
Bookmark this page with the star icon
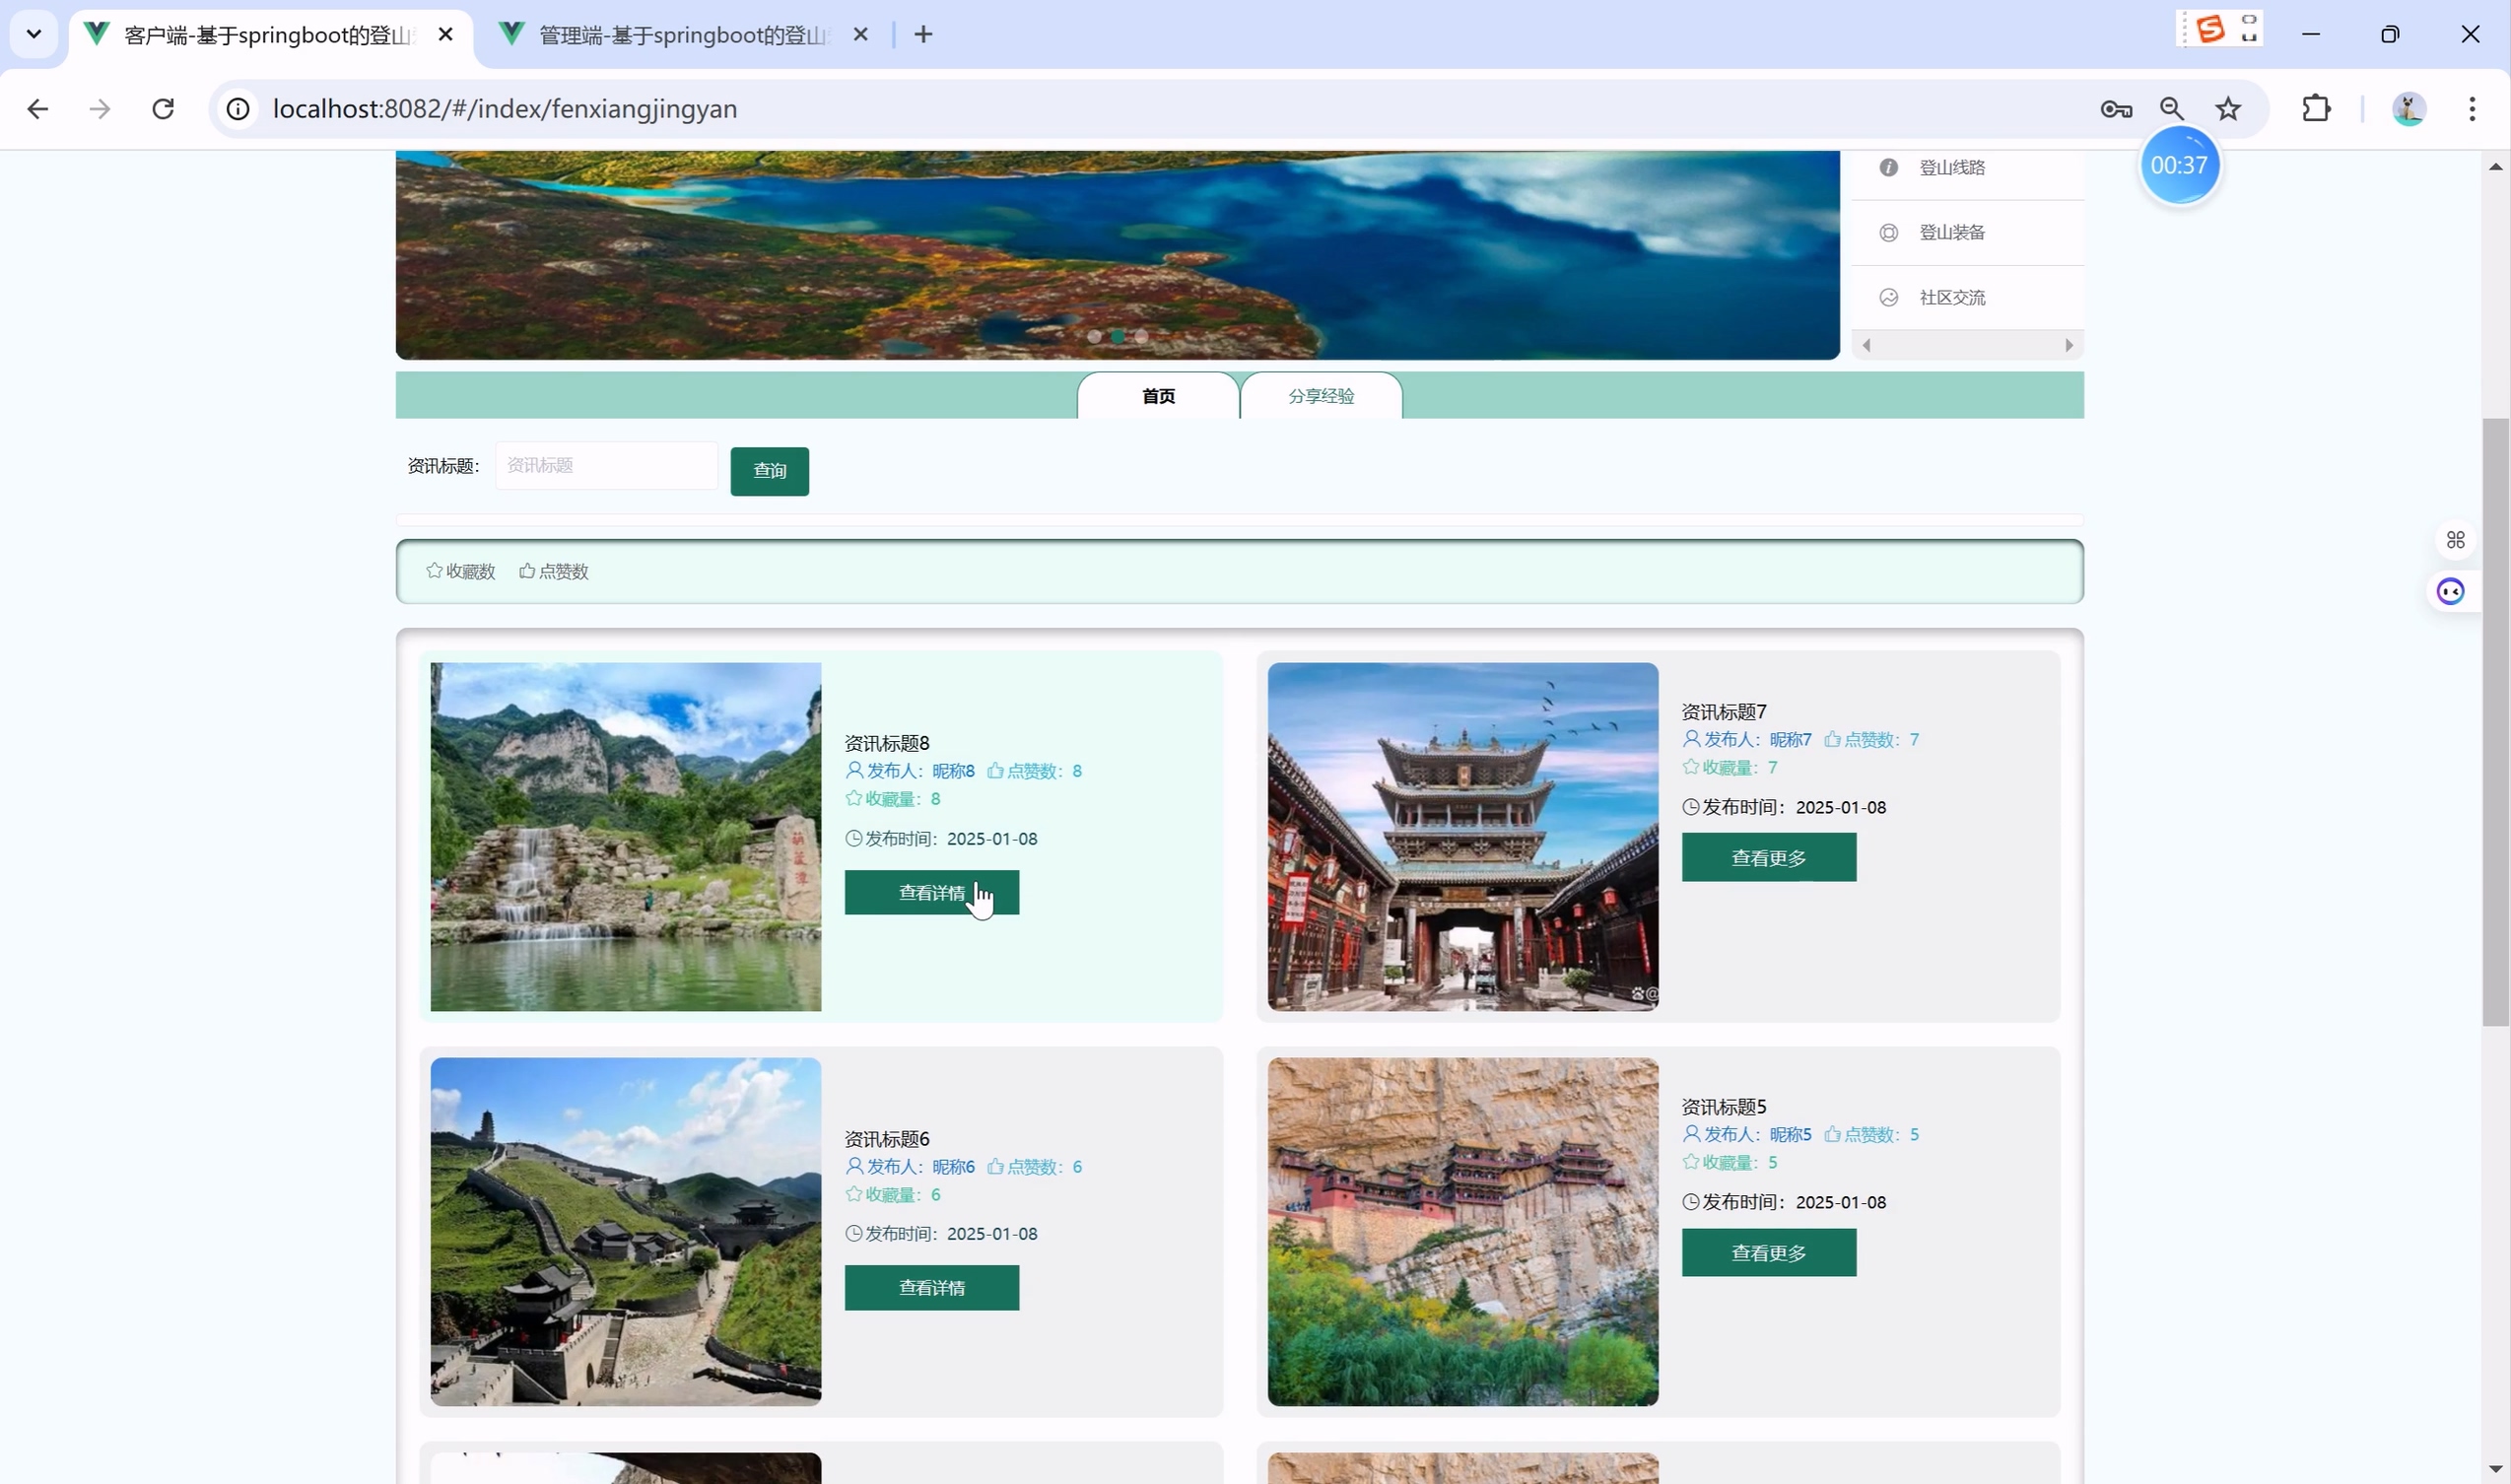tap(2228, 109)
